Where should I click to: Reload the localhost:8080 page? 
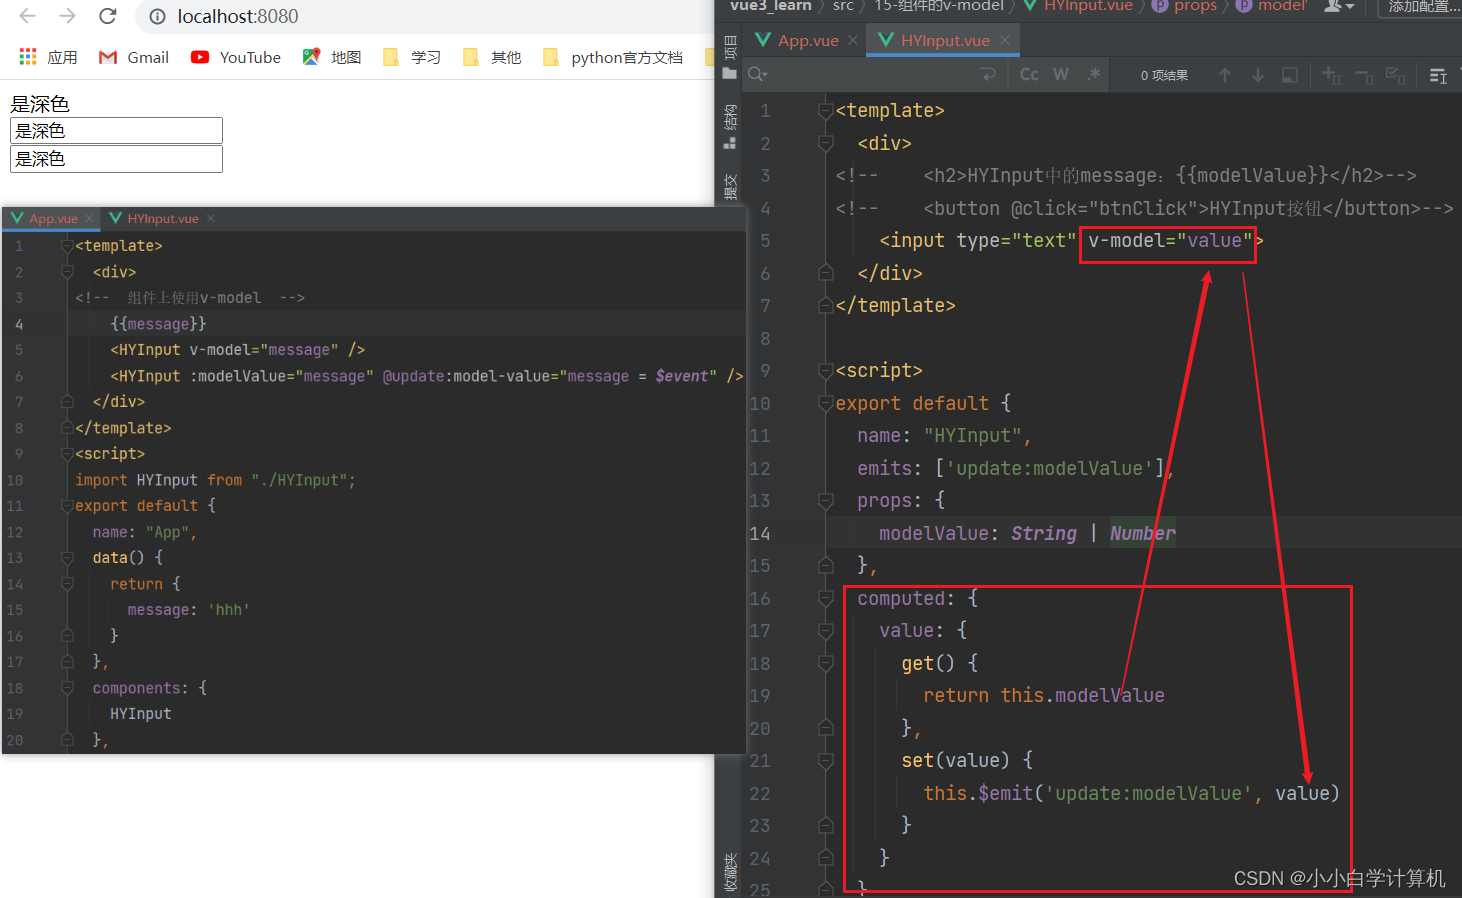point(108,16)
